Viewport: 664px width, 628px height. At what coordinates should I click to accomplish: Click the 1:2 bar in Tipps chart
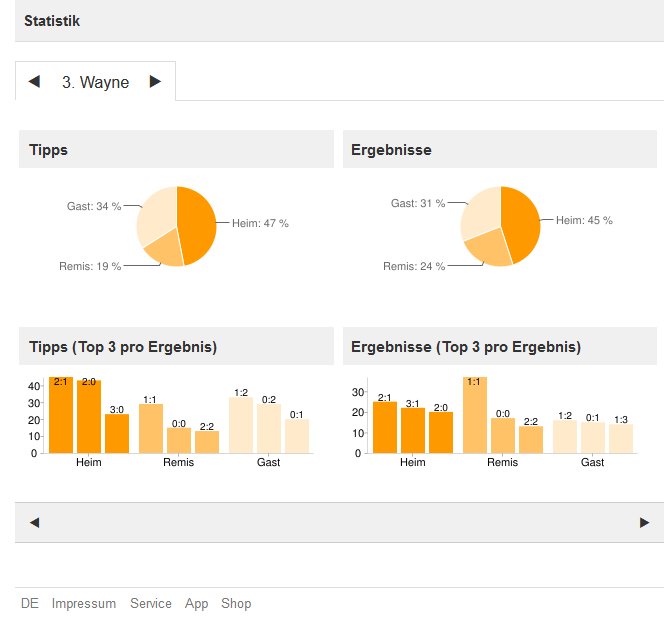(x=241, y=425)
